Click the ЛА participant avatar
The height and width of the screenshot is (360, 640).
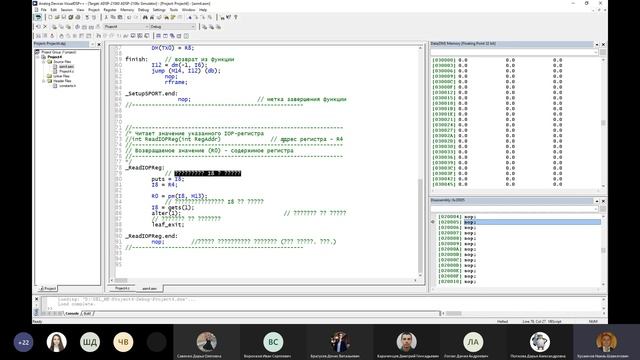pyautogui.click(x=473, y=342)
